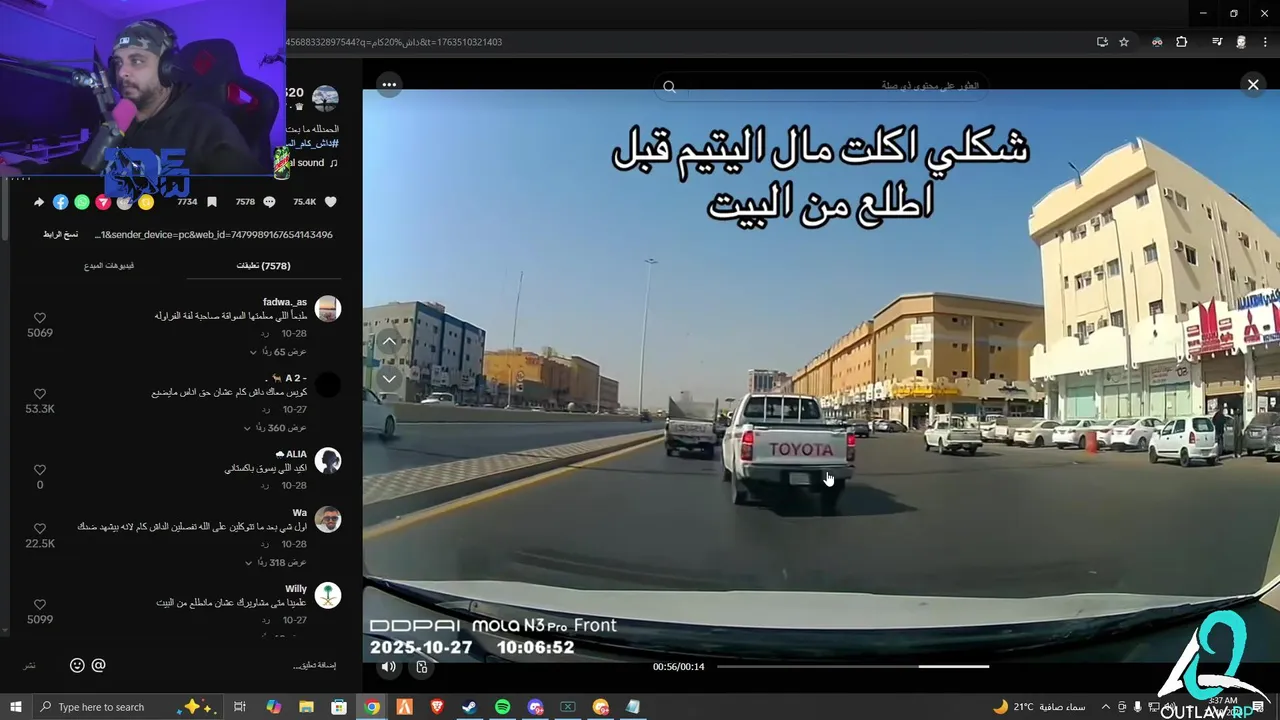Image resolution: width=1280 pixels, height=720 pixels.
Task: Share the video to Facebook
Action: tap(60, 202)
